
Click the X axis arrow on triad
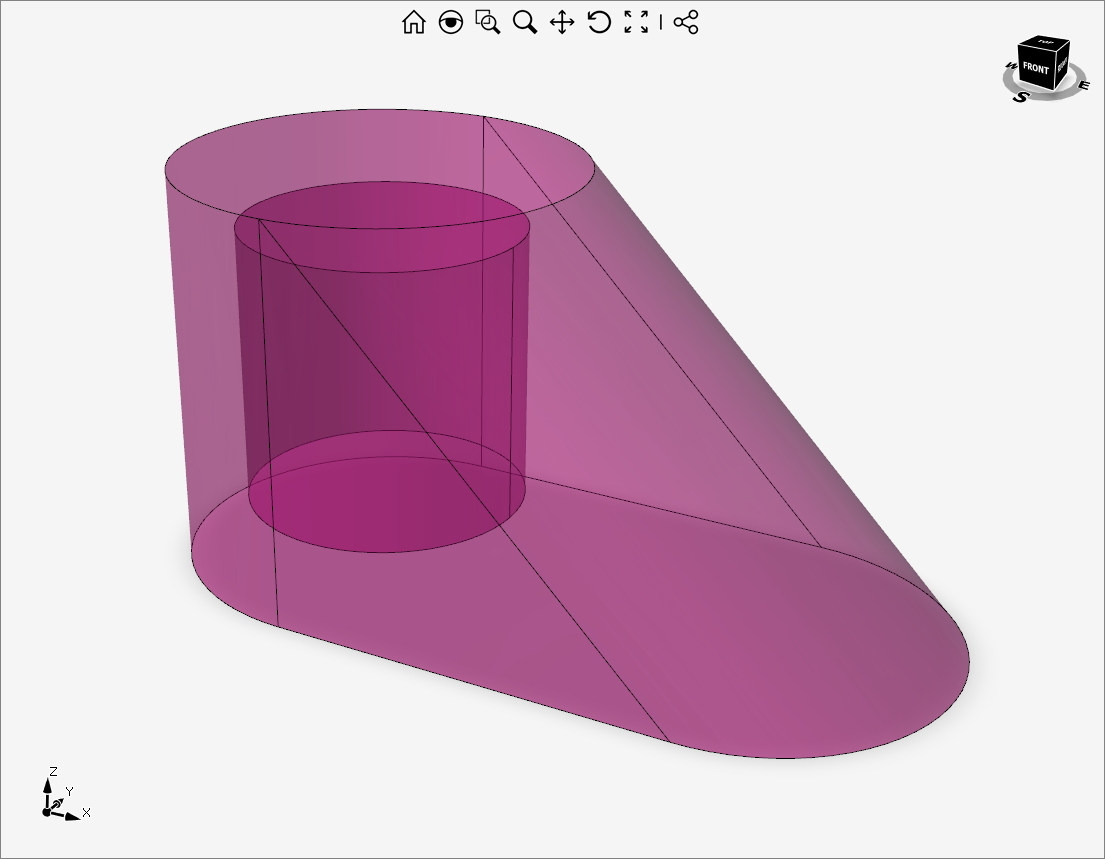[74, 815]
